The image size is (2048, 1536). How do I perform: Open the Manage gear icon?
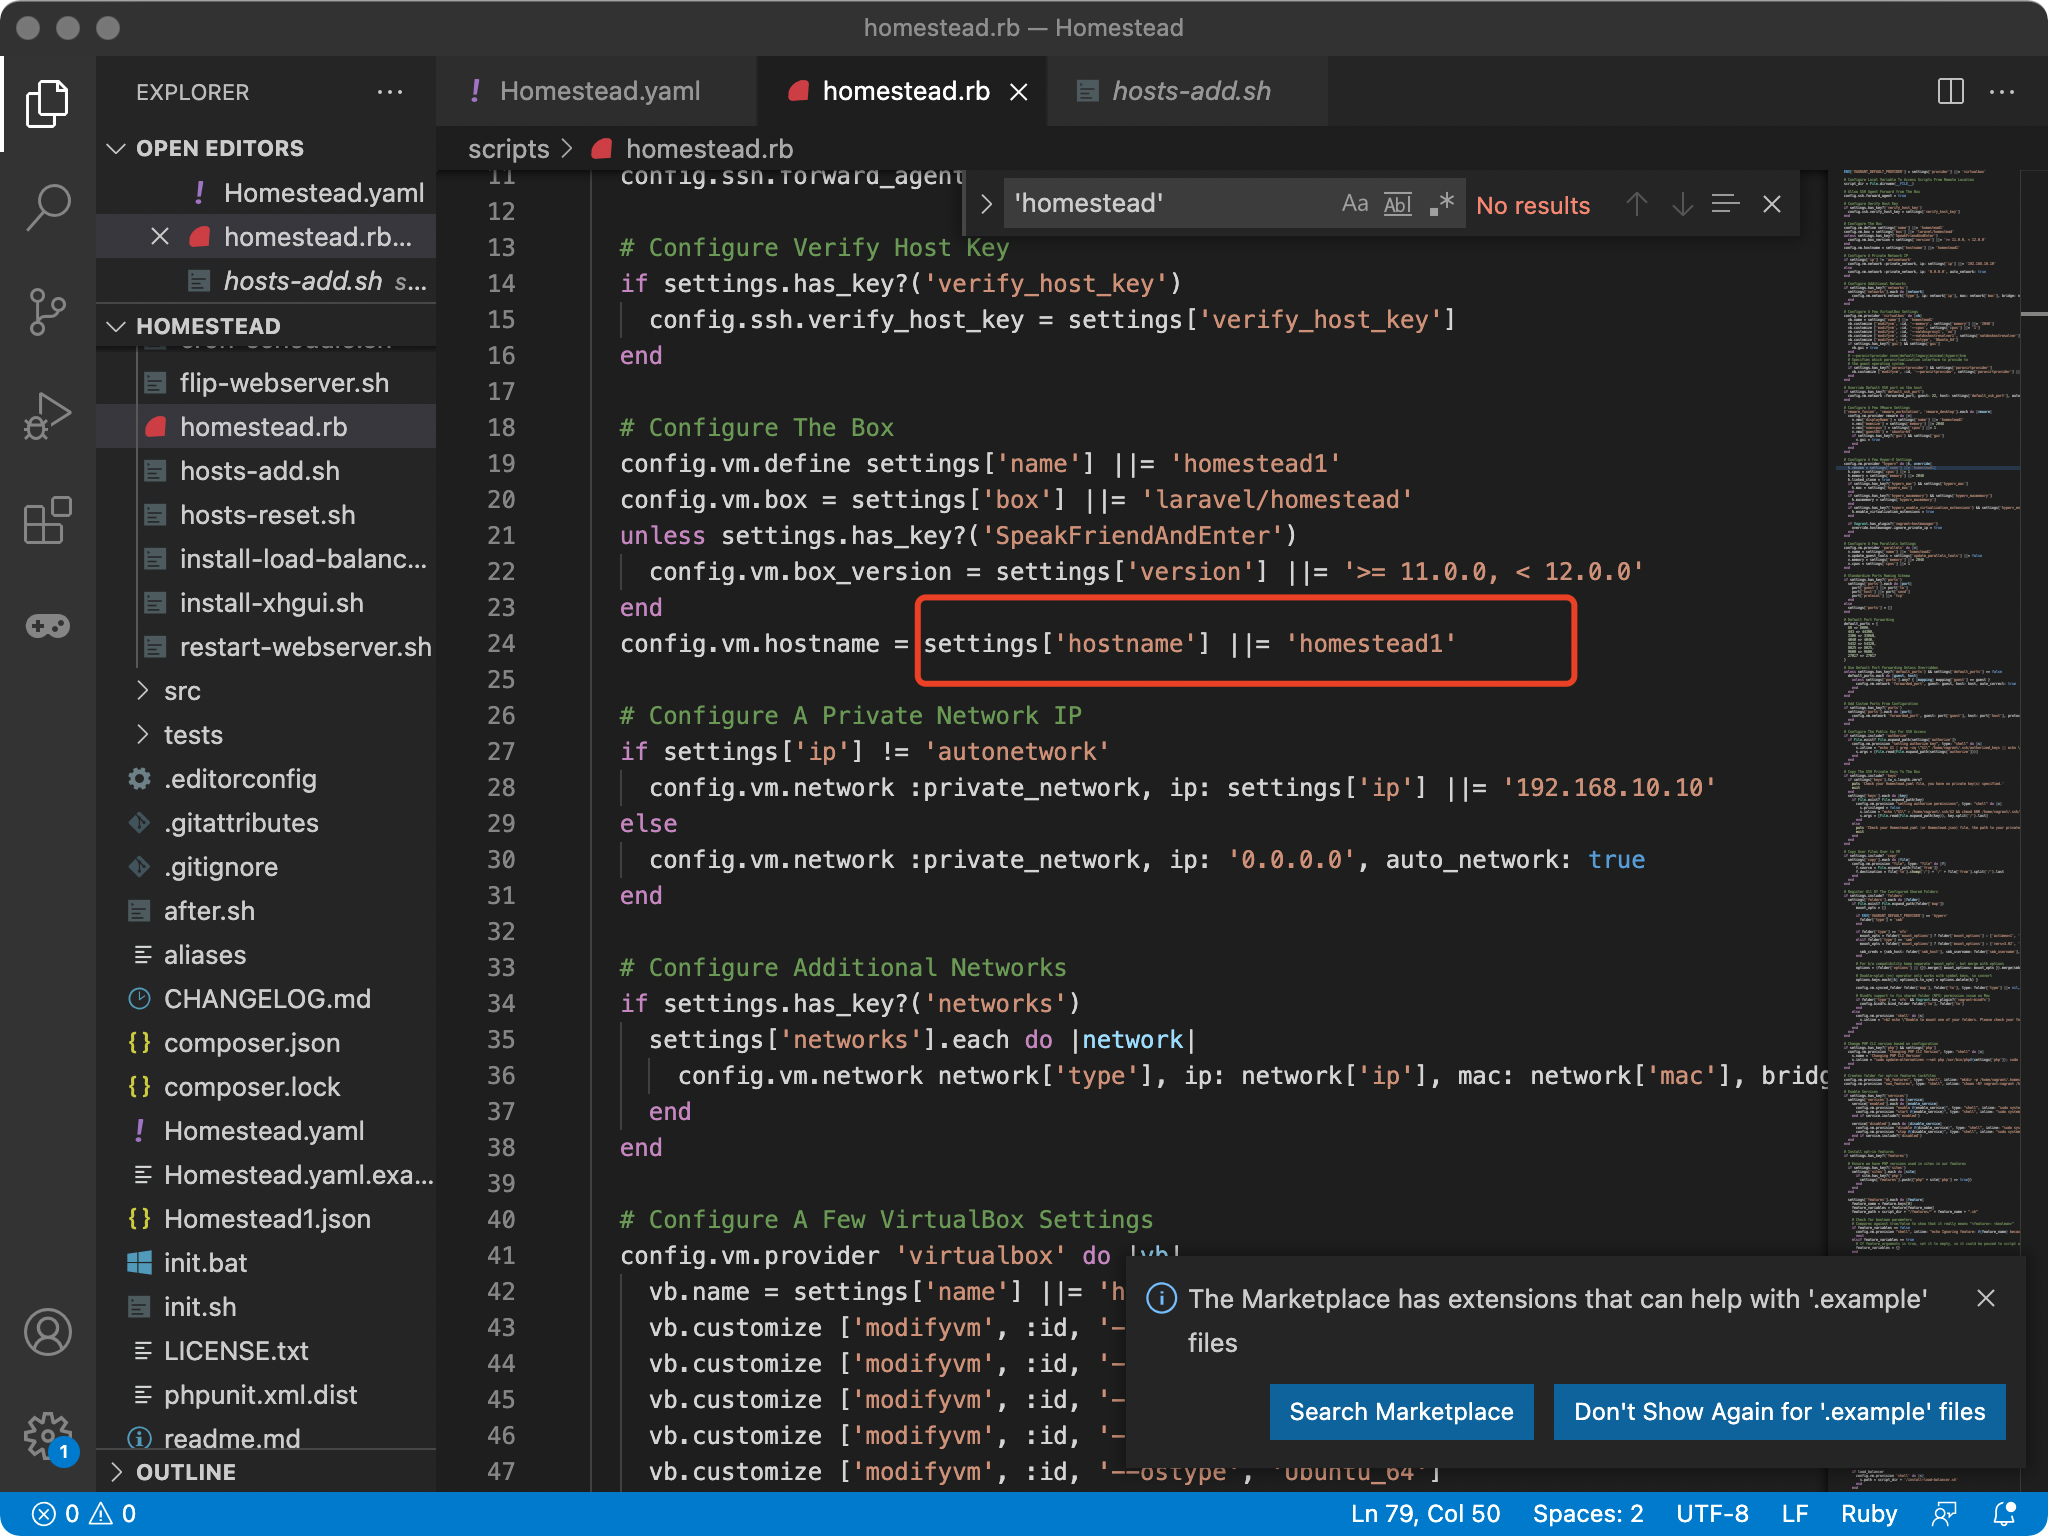click(47, 1437)
